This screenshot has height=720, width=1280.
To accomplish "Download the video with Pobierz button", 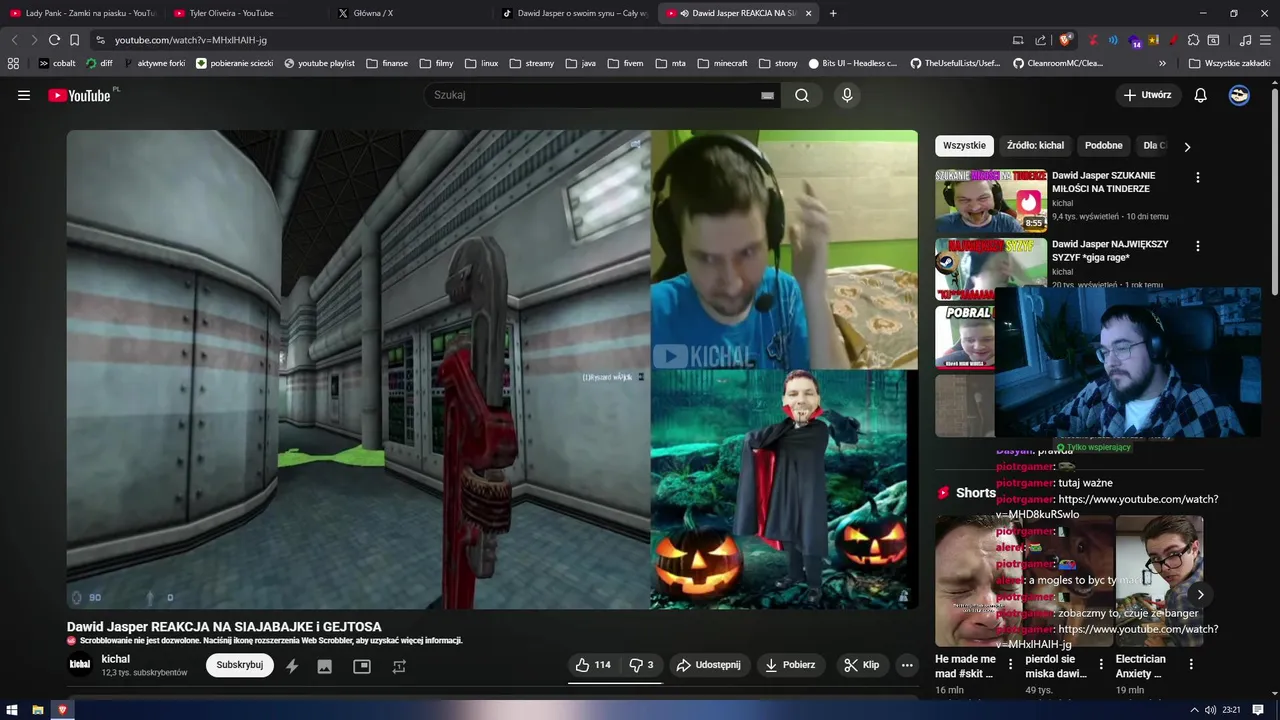I will [790, 665].
